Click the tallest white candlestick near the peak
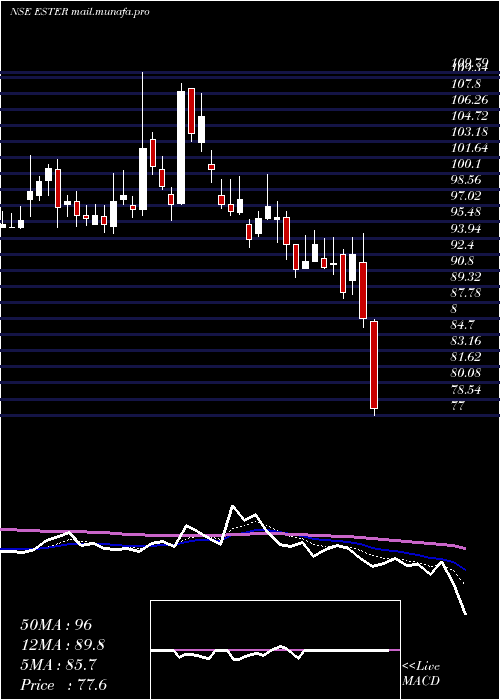500x700 pixels. pos(181,147)
